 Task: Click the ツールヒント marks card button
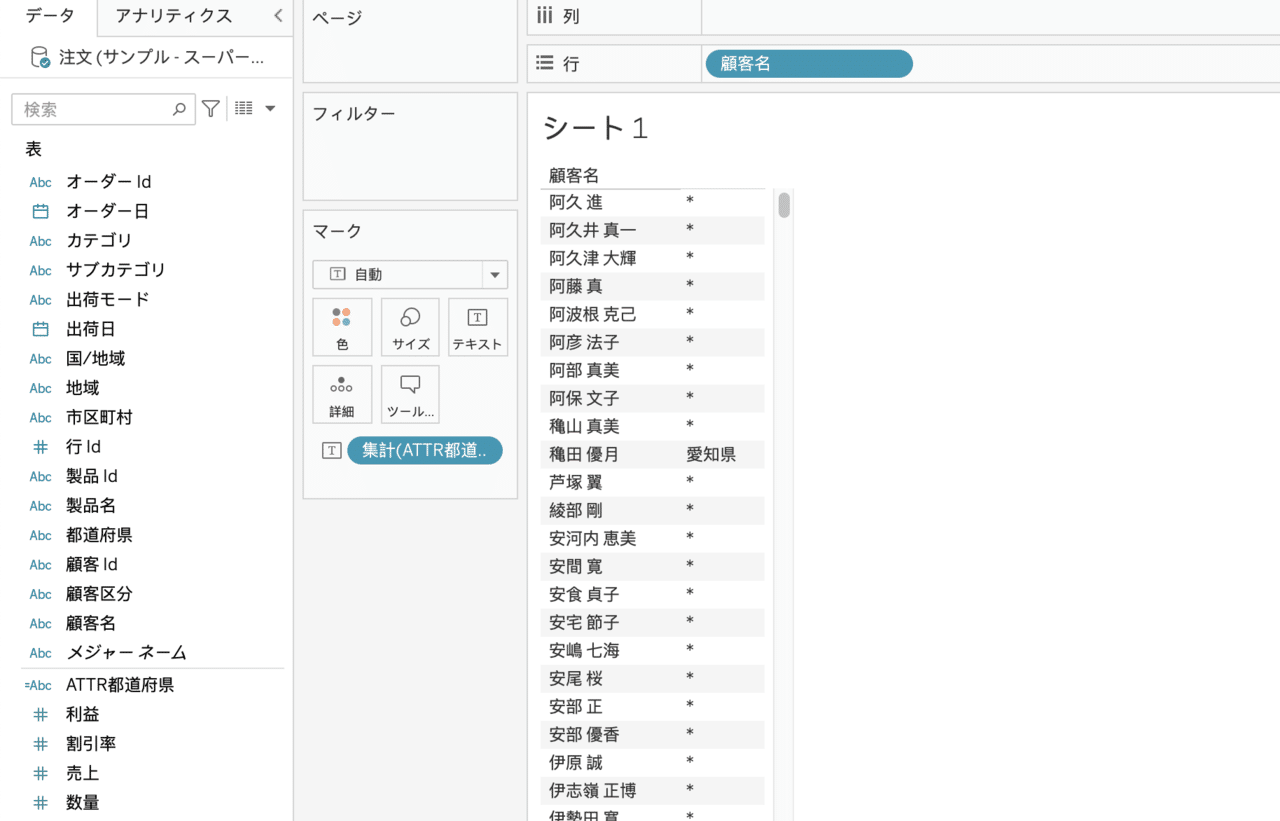410,394
